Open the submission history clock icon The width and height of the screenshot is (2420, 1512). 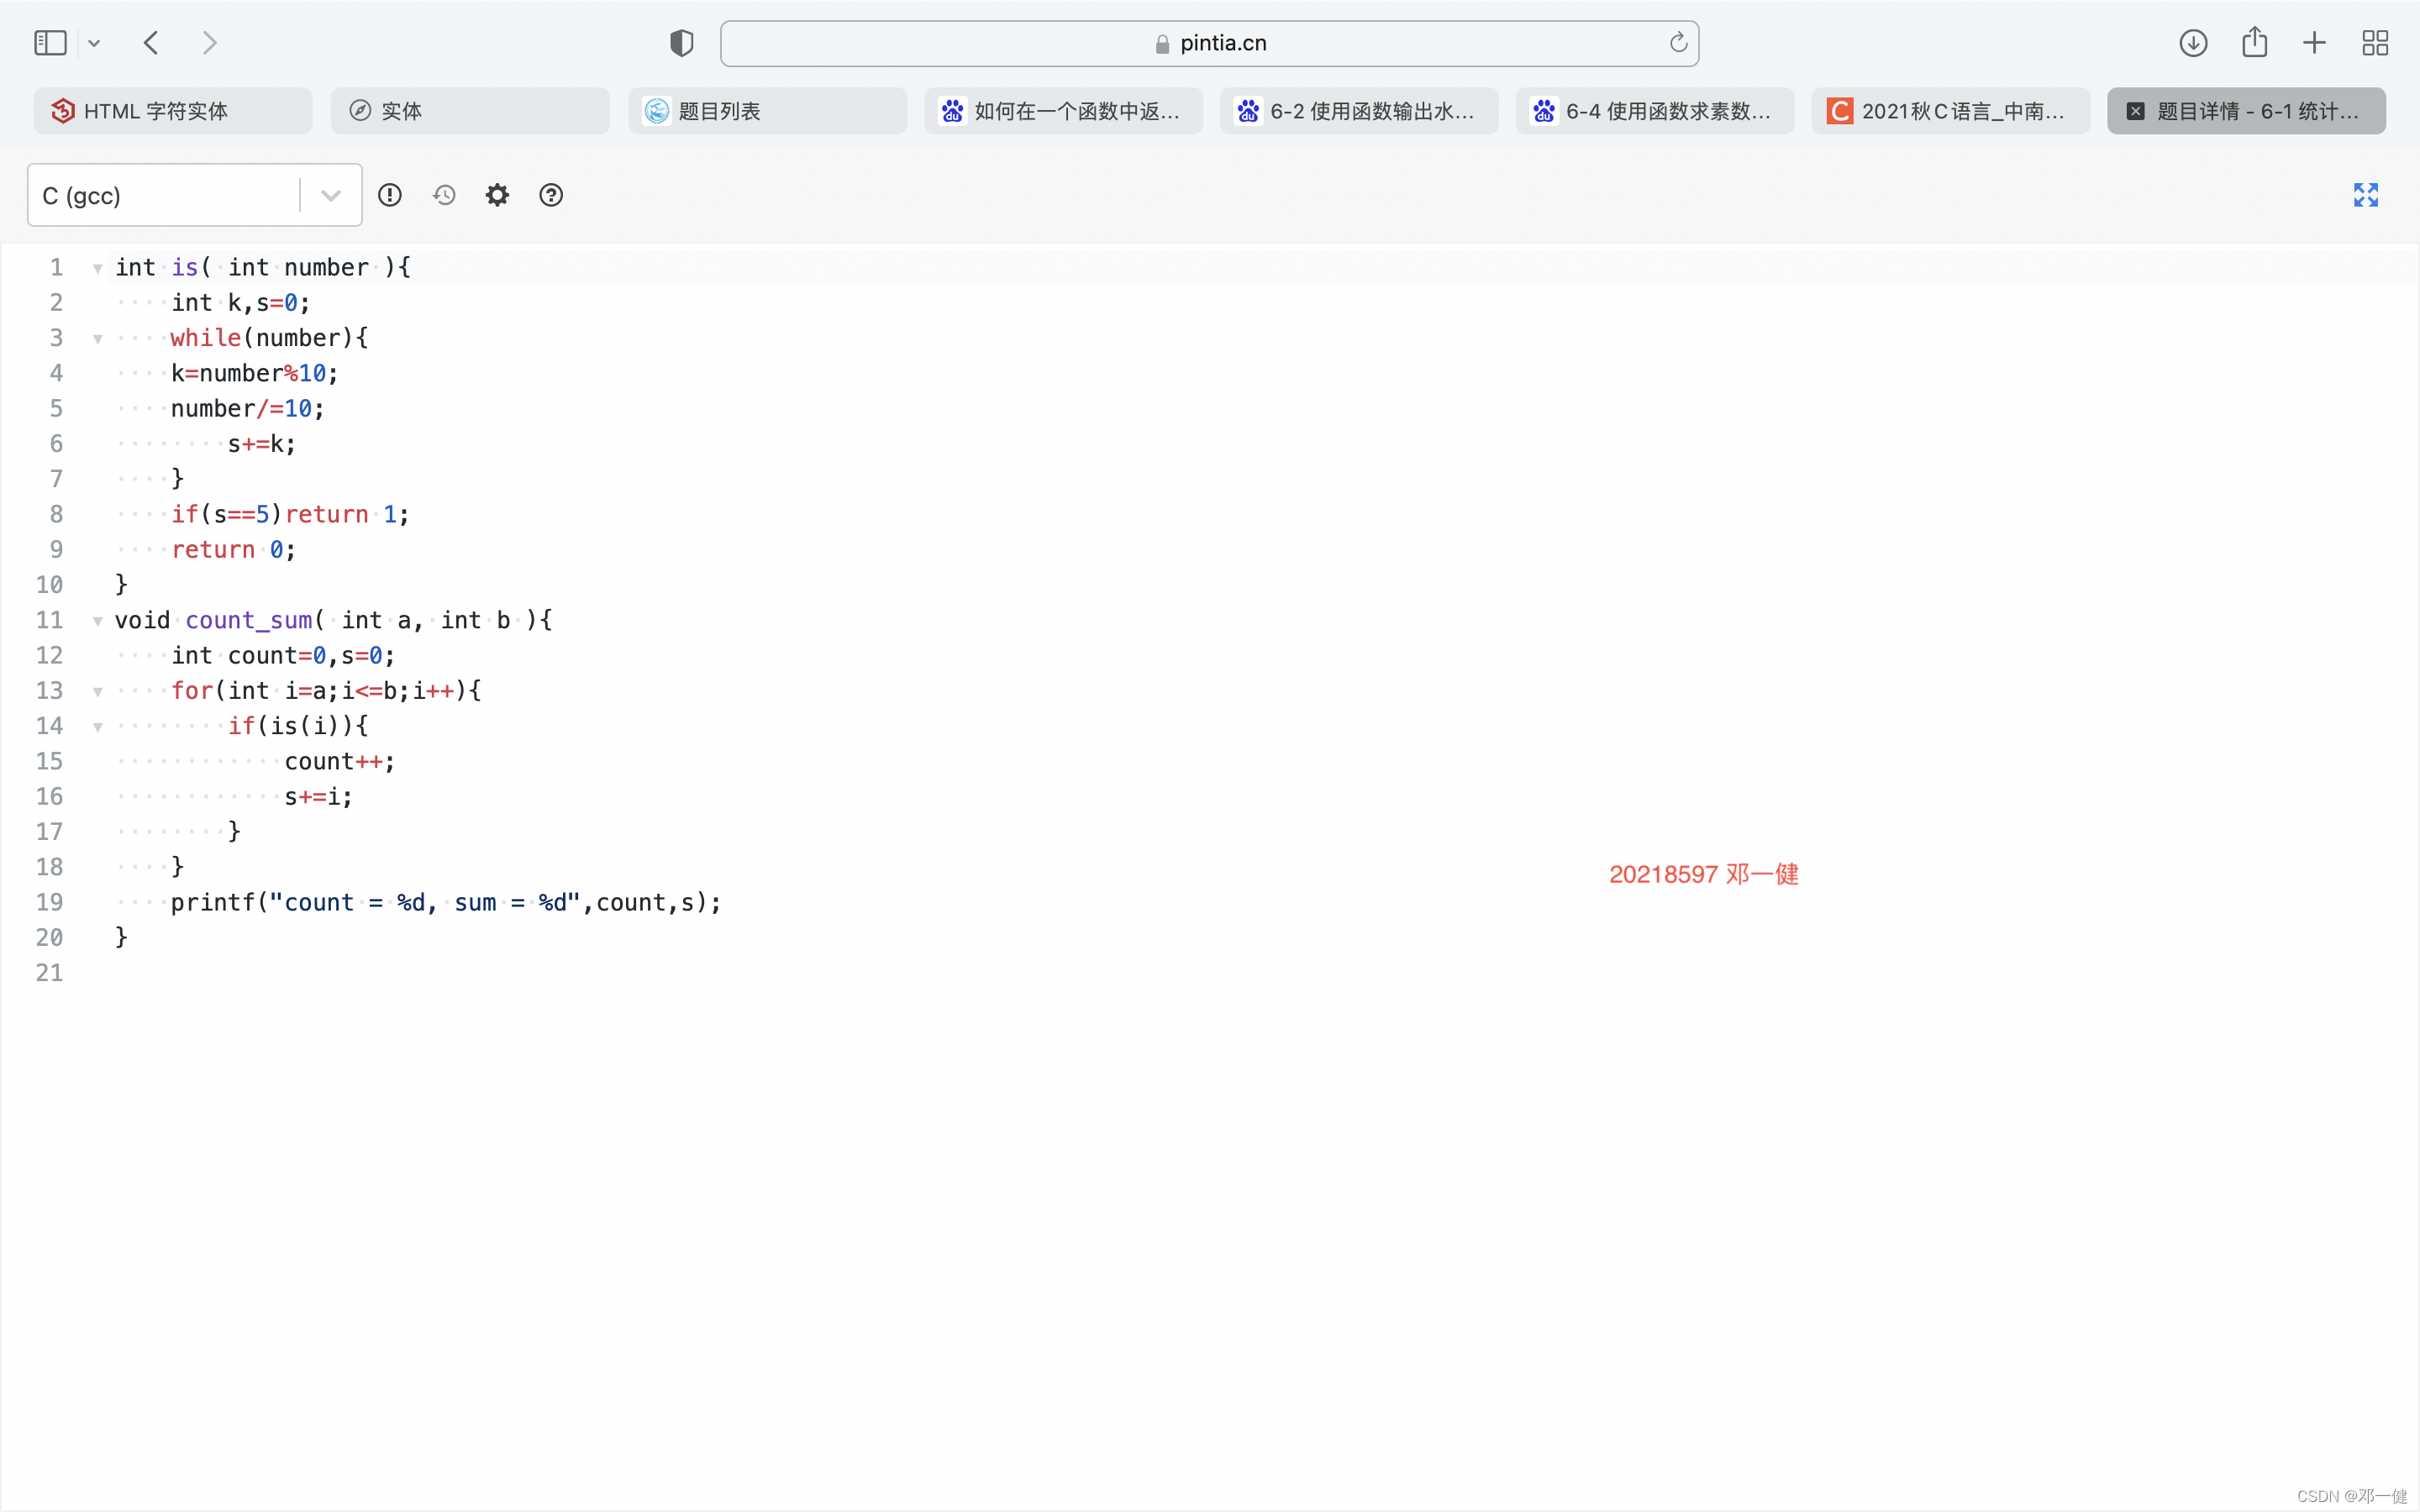click(x=444, y=195)
